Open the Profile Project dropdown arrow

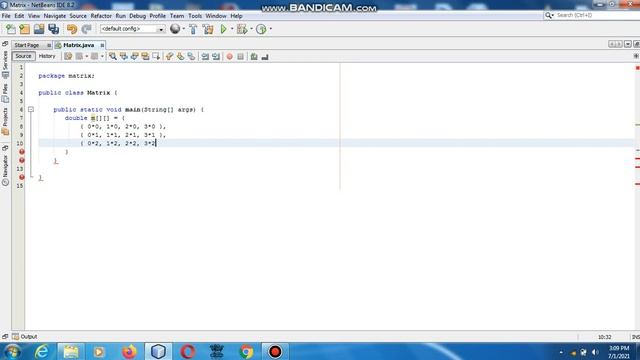271,29
